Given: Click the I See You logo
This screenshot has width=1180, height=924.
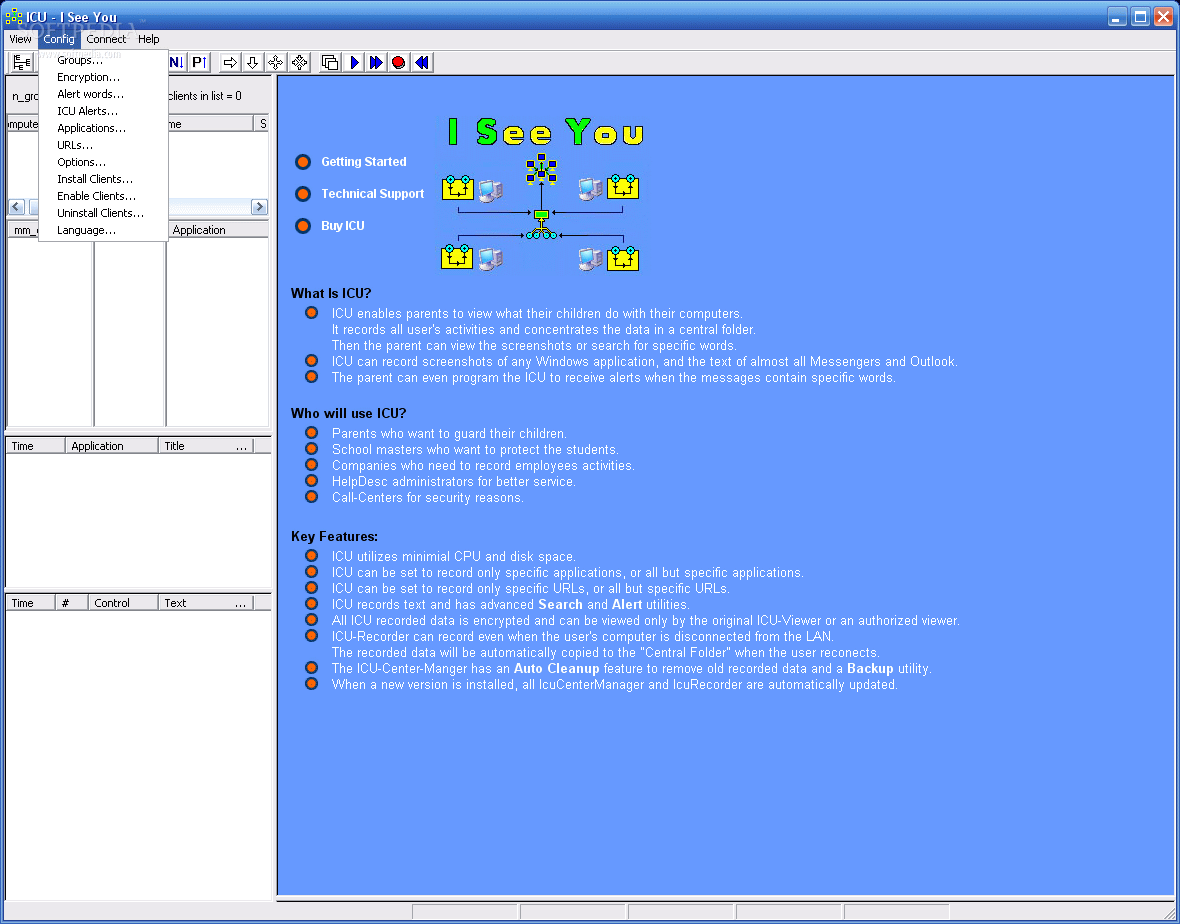Looking at the screenshot, I should coord(546,132).
